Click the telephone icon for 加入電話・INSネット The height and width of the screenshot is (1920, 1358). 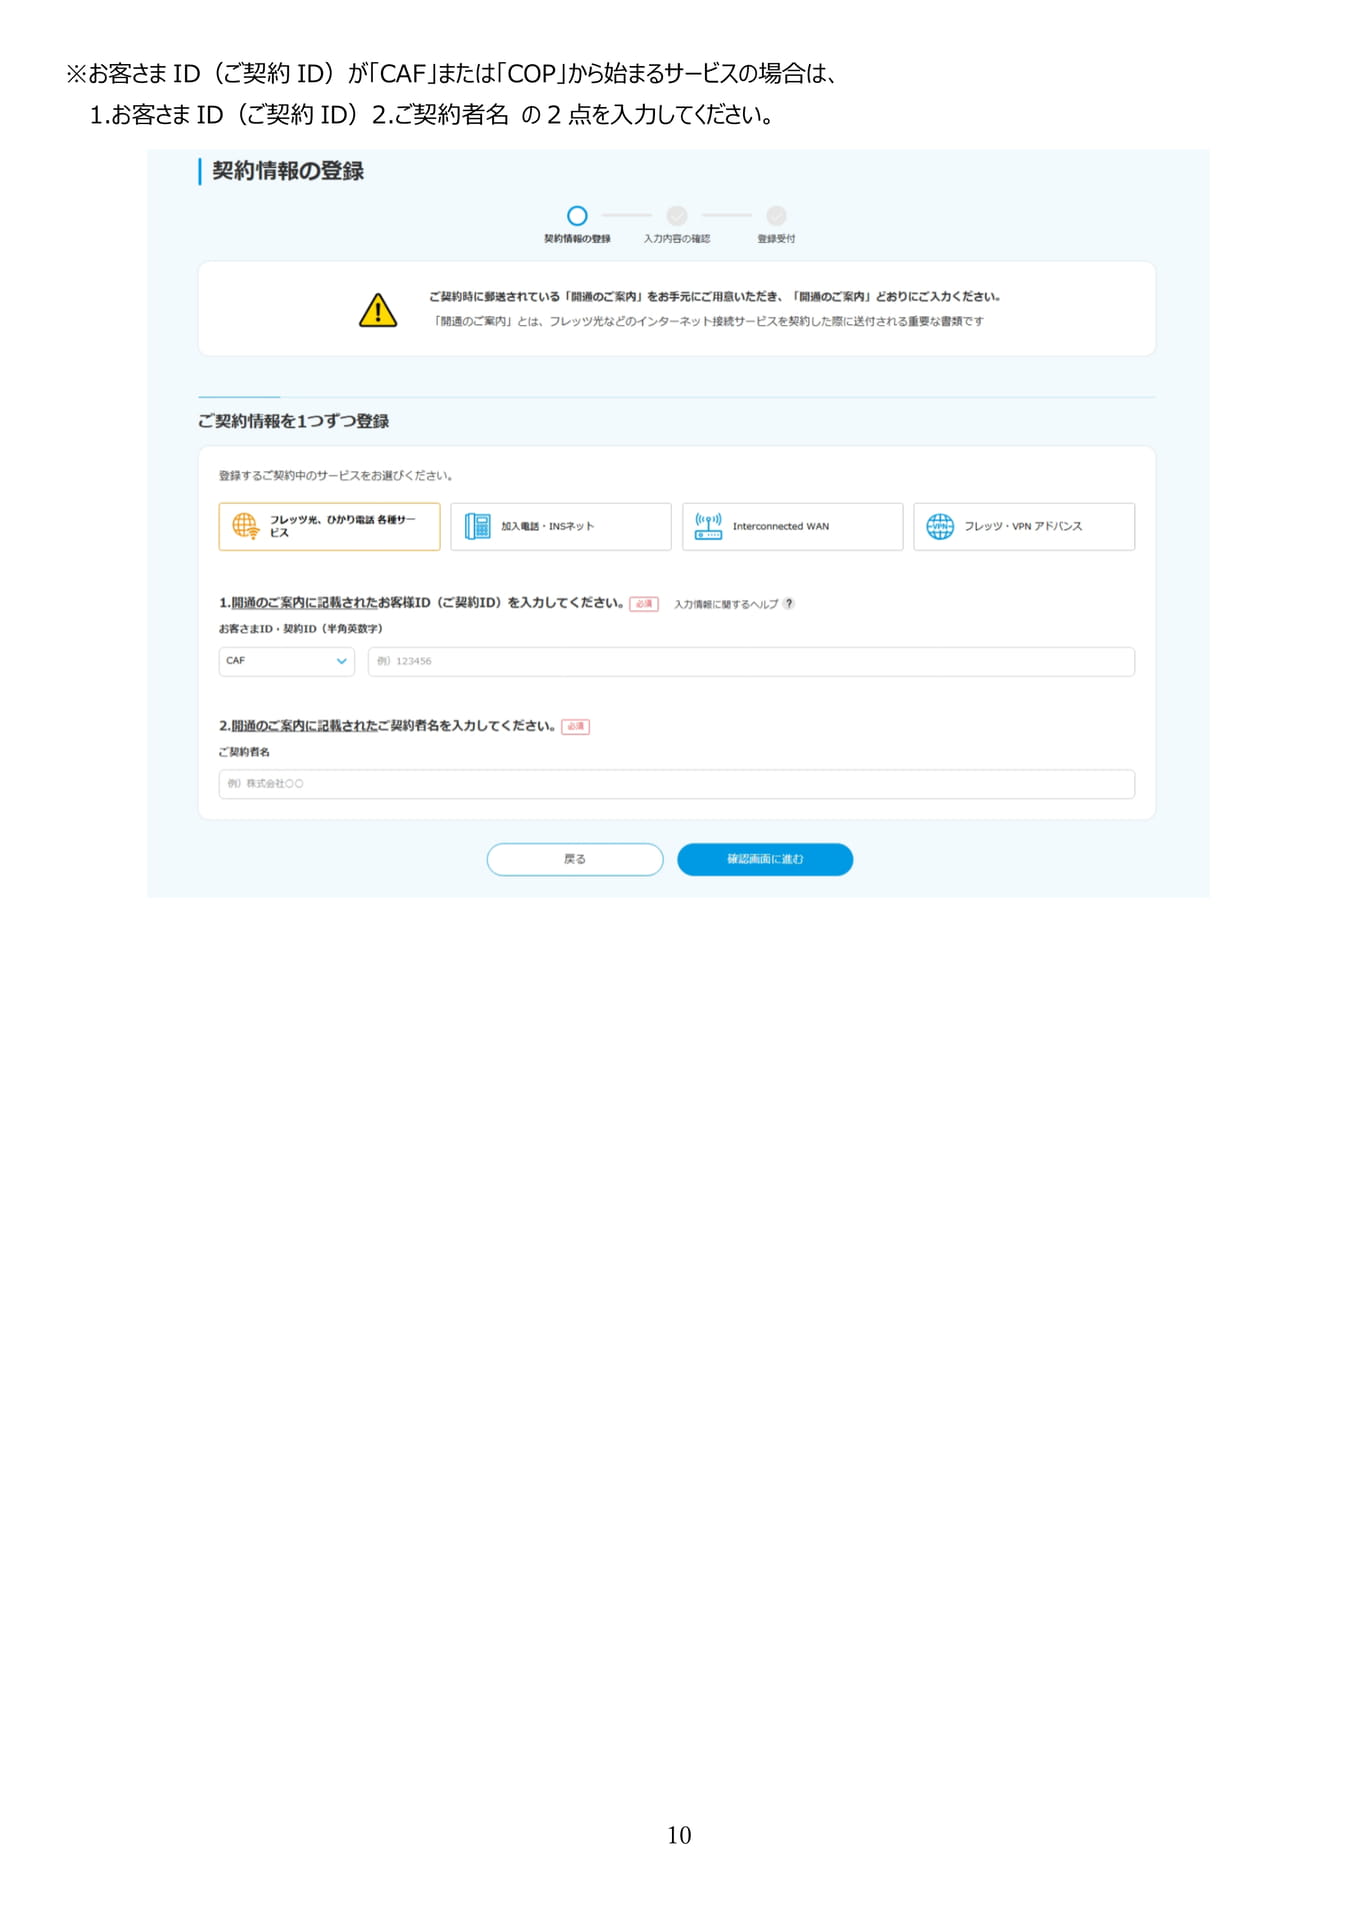[x=478, y=526]
